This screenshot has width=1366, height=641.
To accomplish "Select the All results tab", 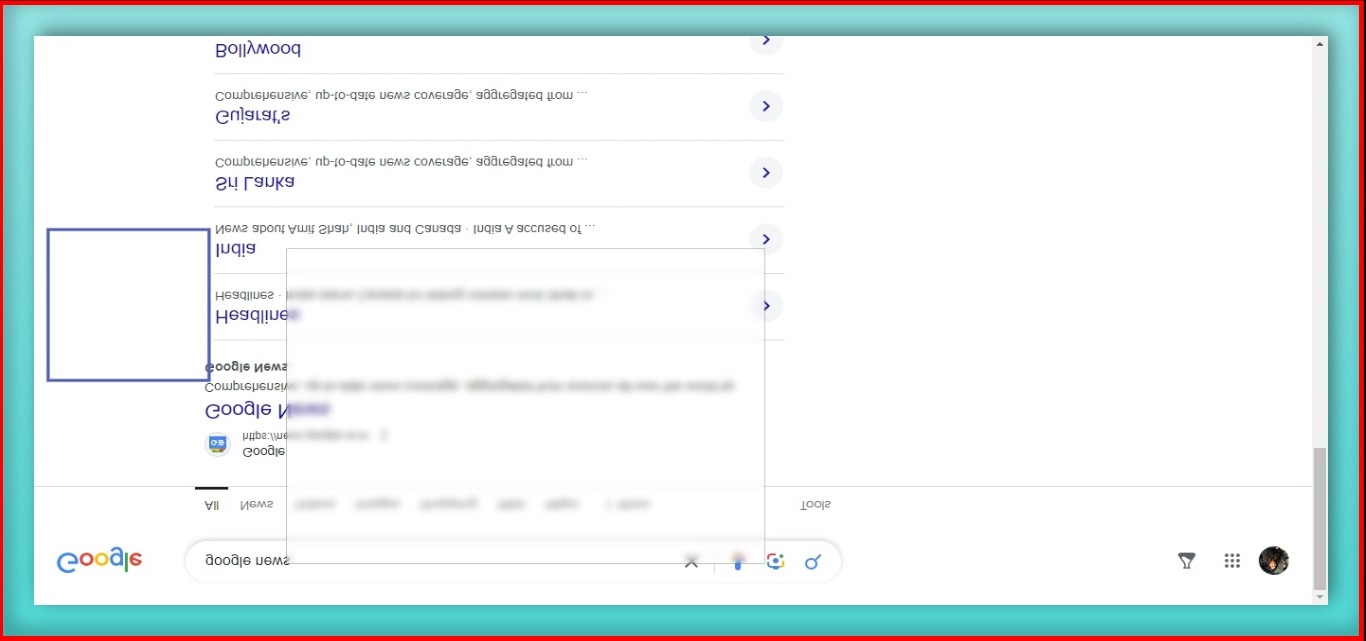I will tap(211, 504).
